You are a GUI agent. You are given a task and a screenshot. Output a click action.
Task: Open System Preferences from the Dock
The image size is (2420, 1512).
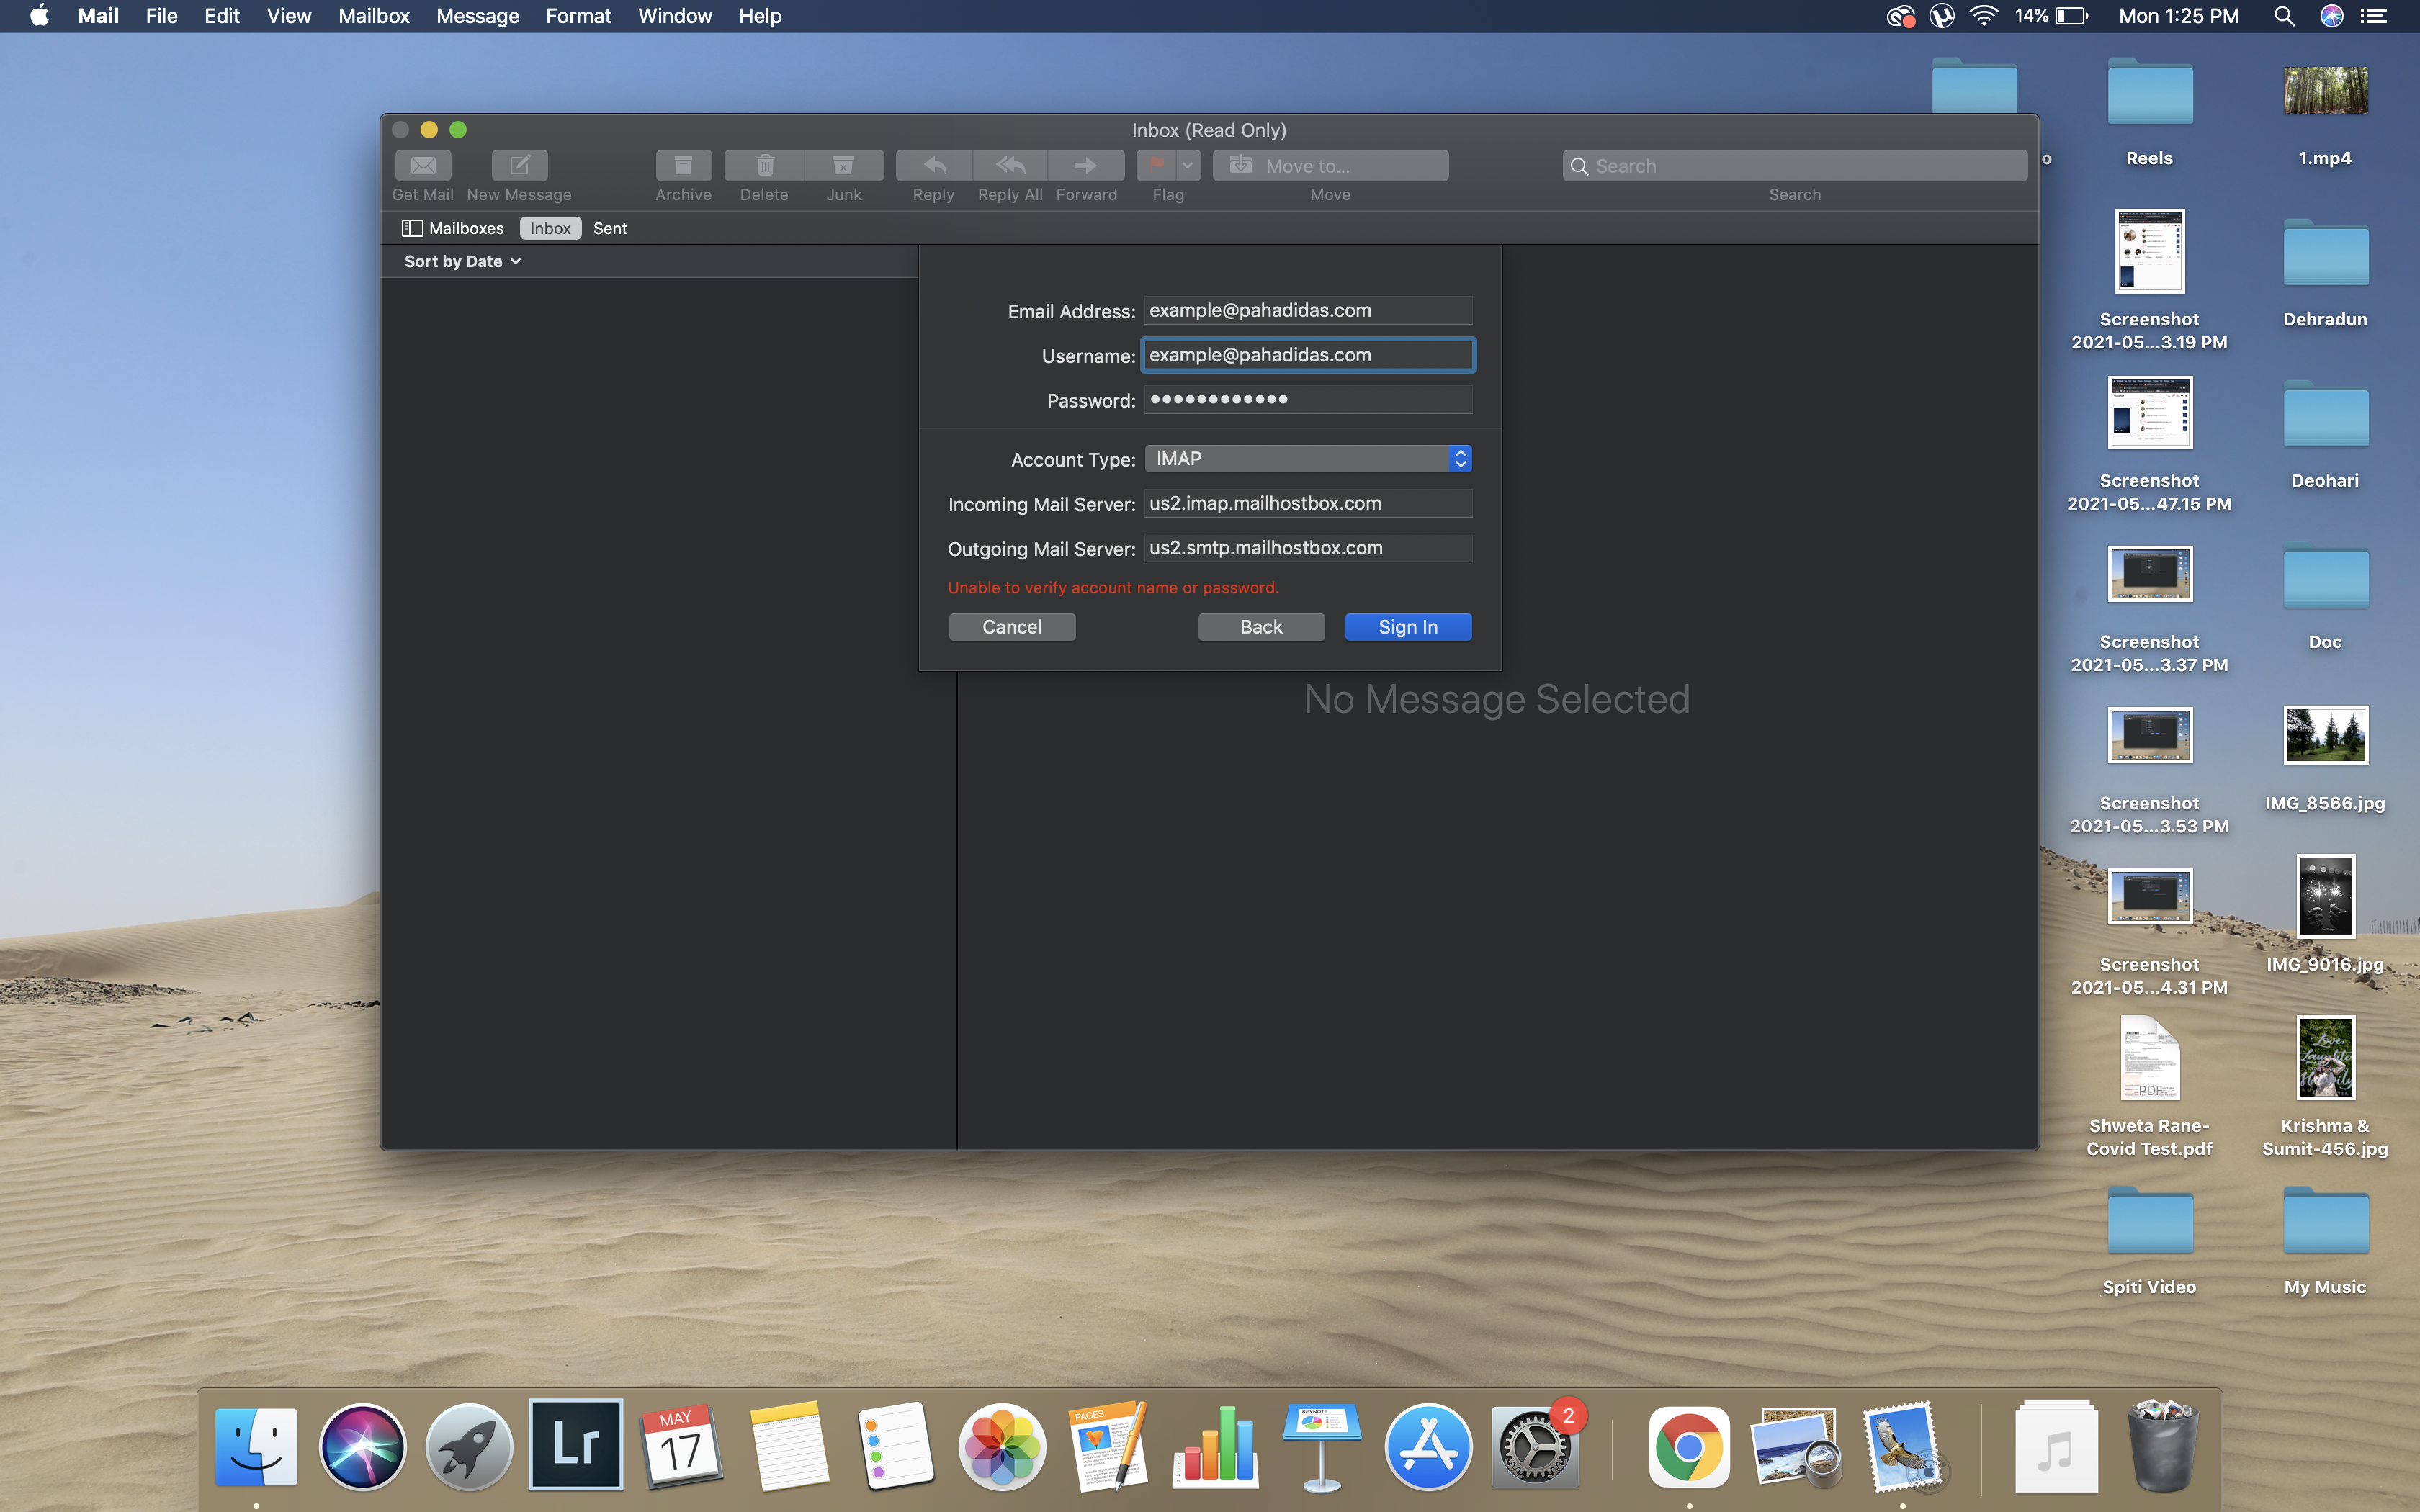click(1535, 1446)
